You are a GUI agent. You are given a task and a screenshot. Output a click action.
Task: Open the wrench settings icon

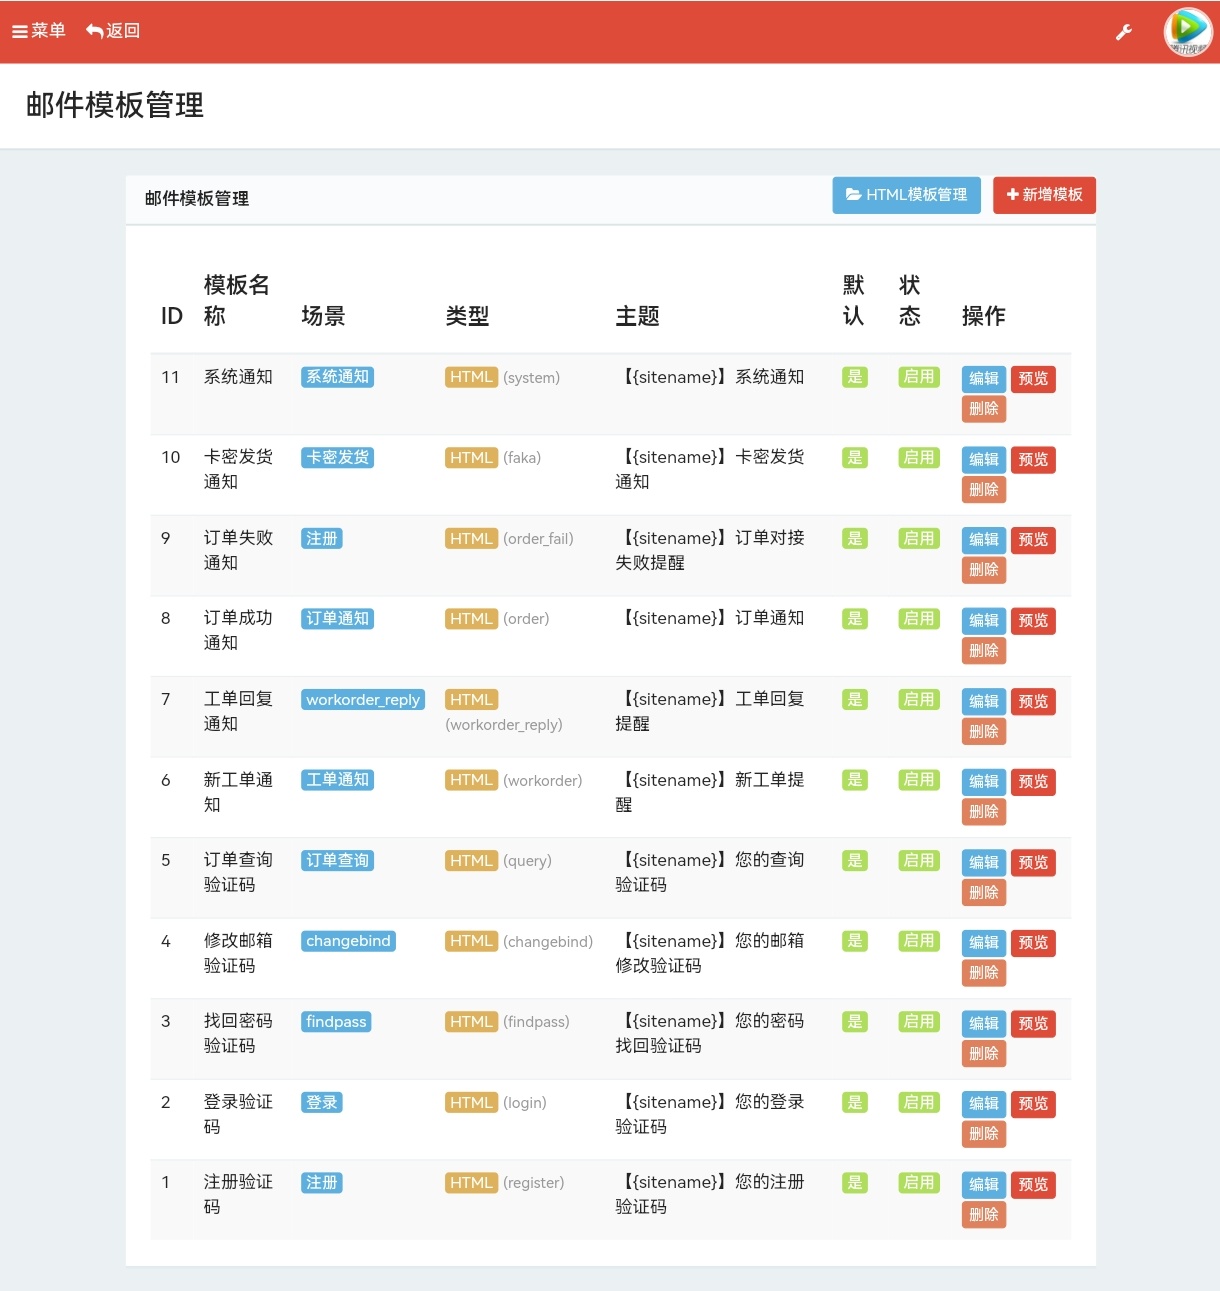point(1124,32)
